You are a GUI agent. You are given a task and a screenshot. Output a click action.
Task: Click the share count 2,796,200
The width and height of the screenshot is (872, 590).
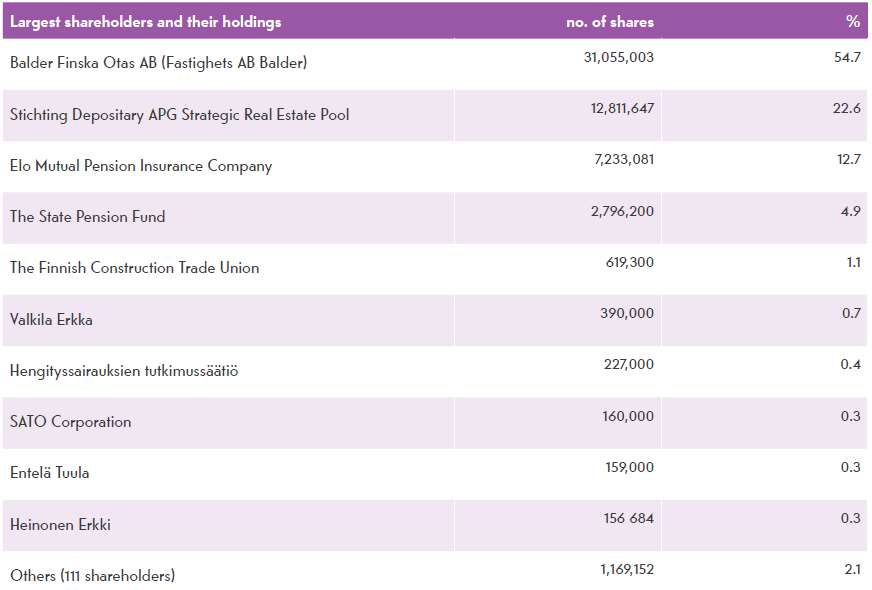pos(622,211)
